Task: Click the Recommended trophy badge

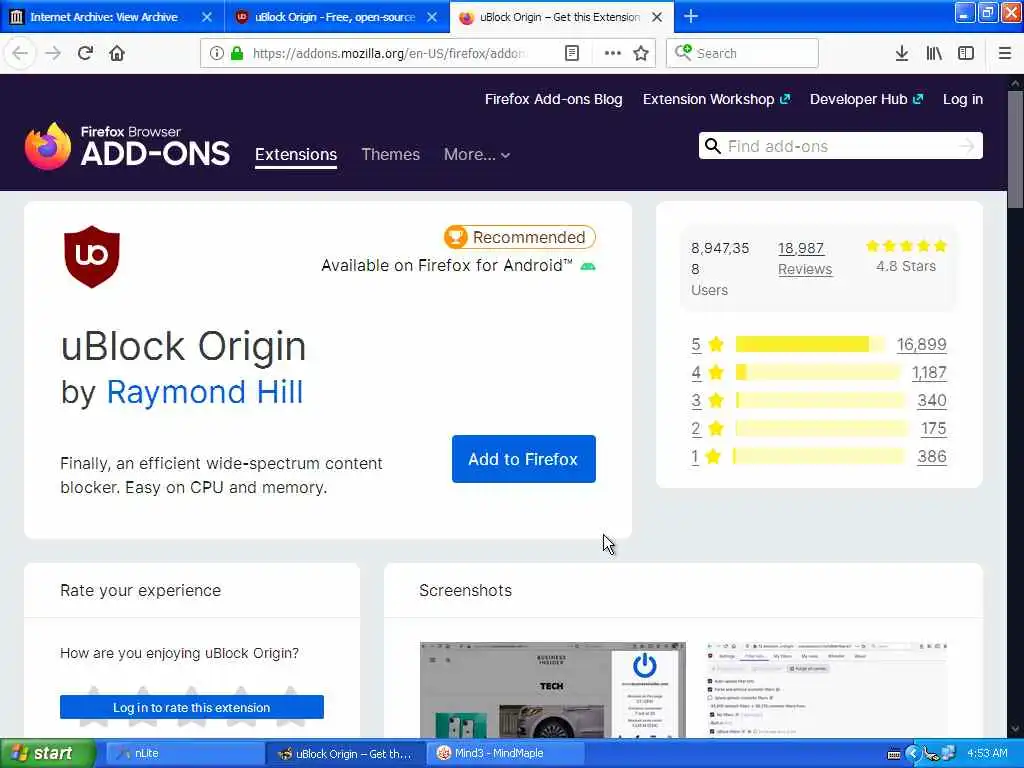Action: coord(519,237)
